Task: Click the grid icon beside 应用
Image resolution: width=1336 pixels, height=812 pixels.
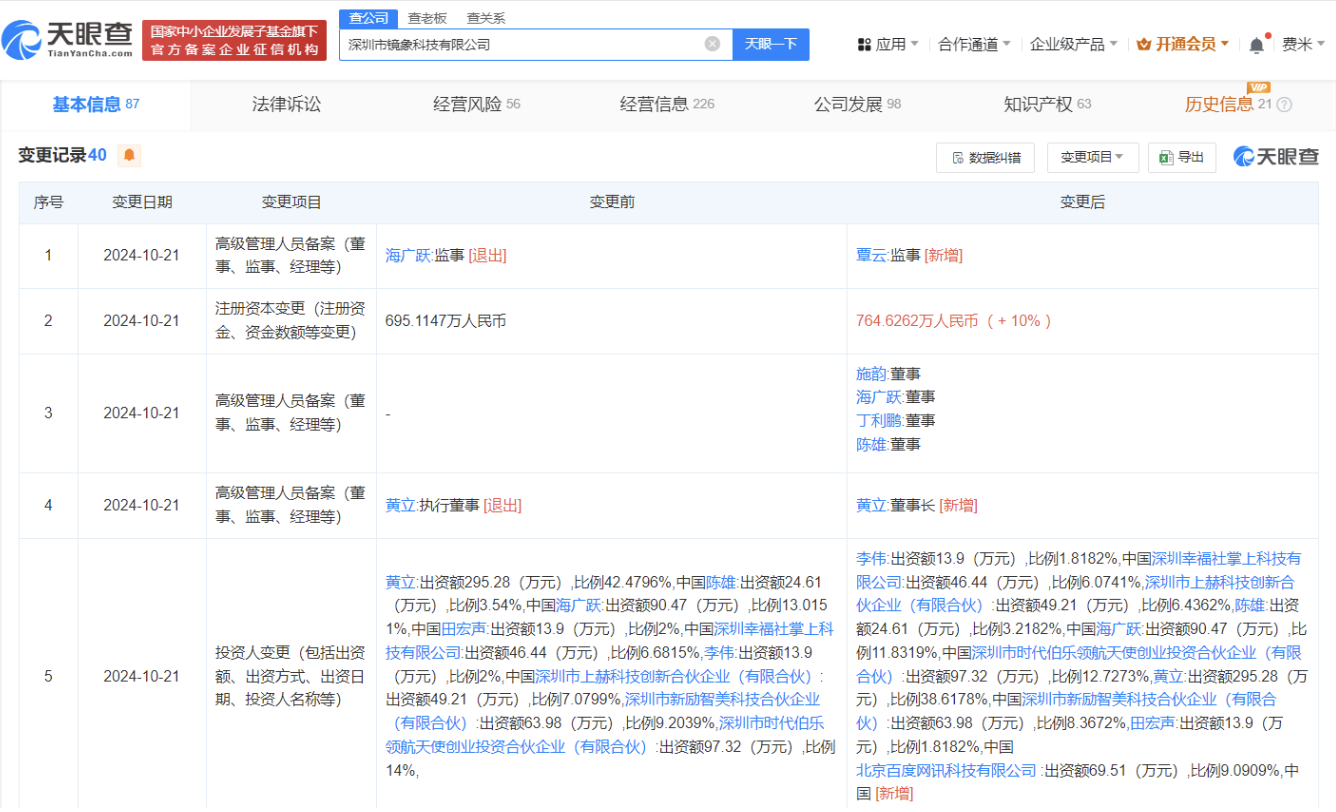Action: coord(864,44)
